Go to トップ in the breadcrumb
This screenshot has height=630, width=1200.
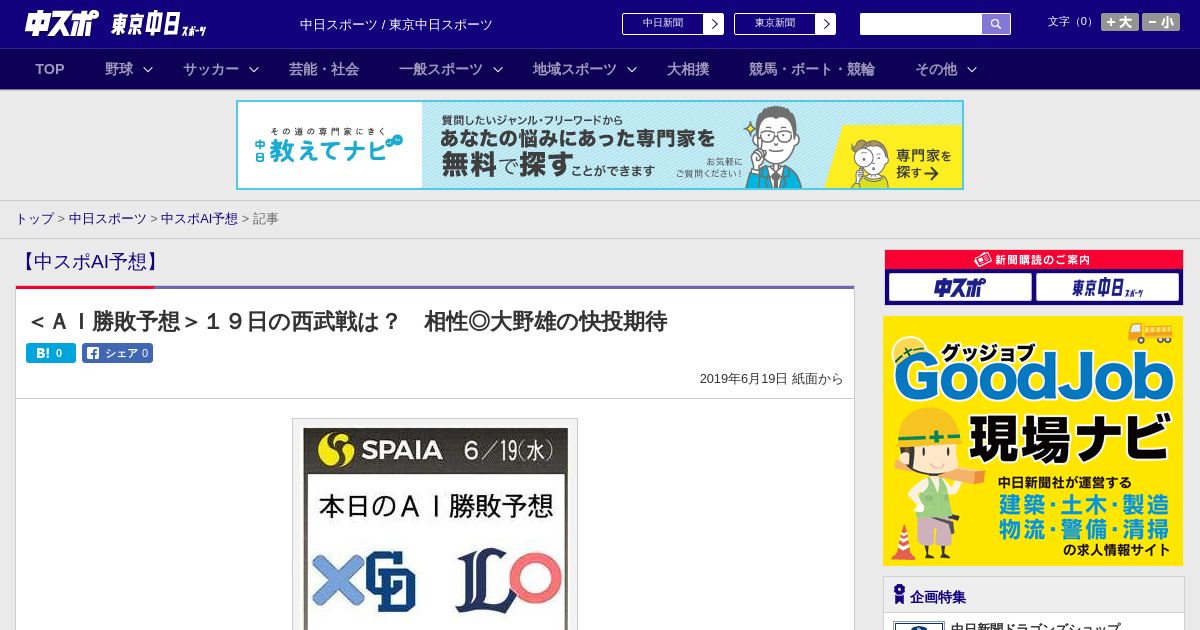coord(34,218)
